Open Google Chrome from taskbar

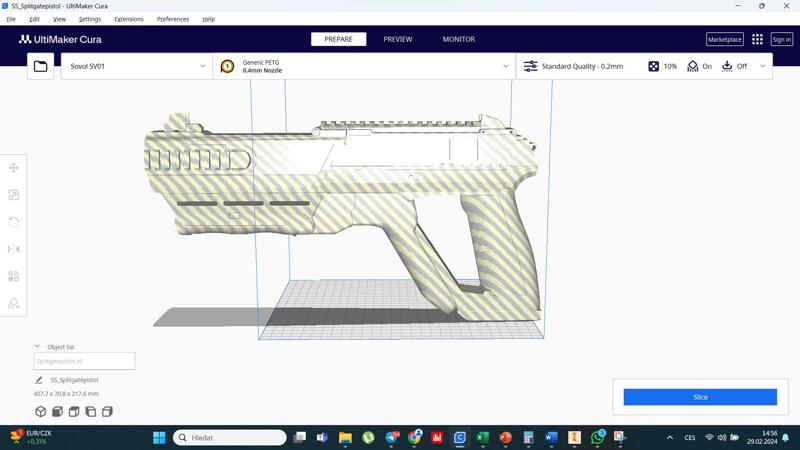click(x=415, y=437)
